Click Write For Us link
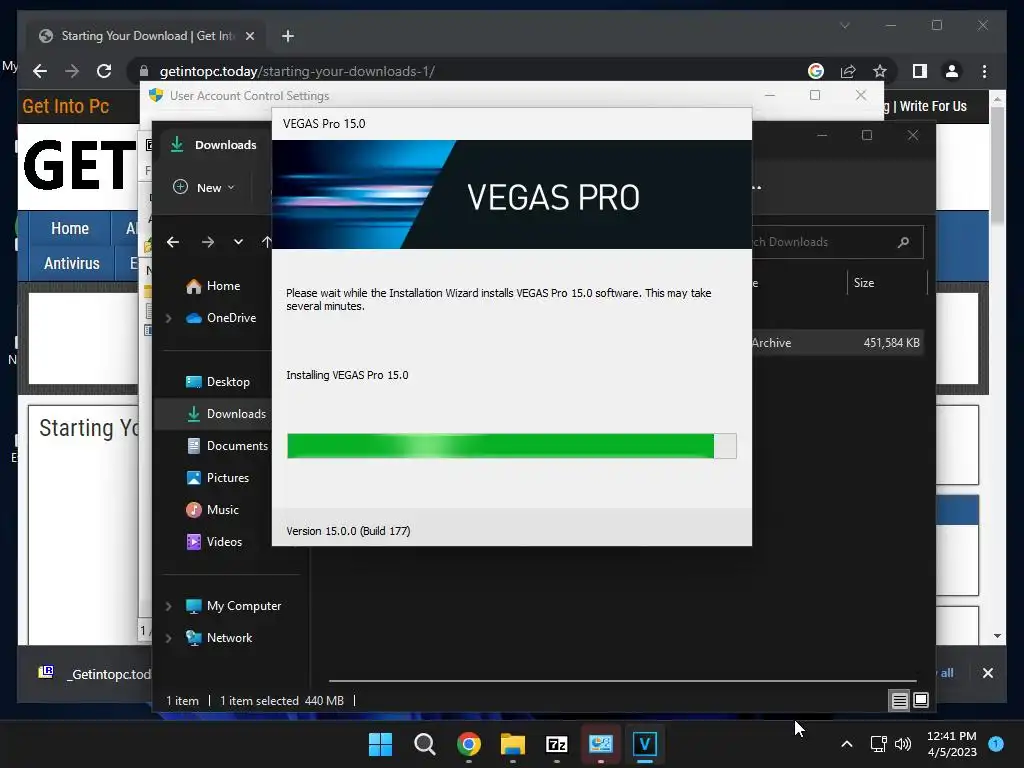 click(933, 106)
